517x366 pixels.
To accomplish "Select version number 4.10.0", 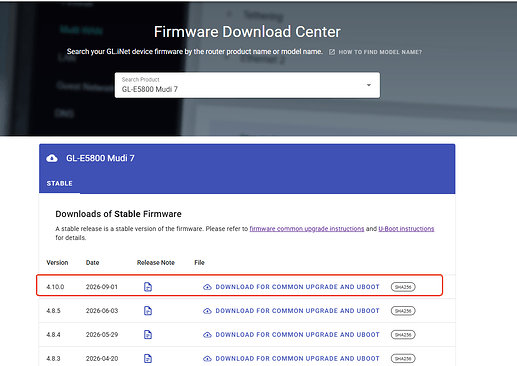I will [55, 287].
